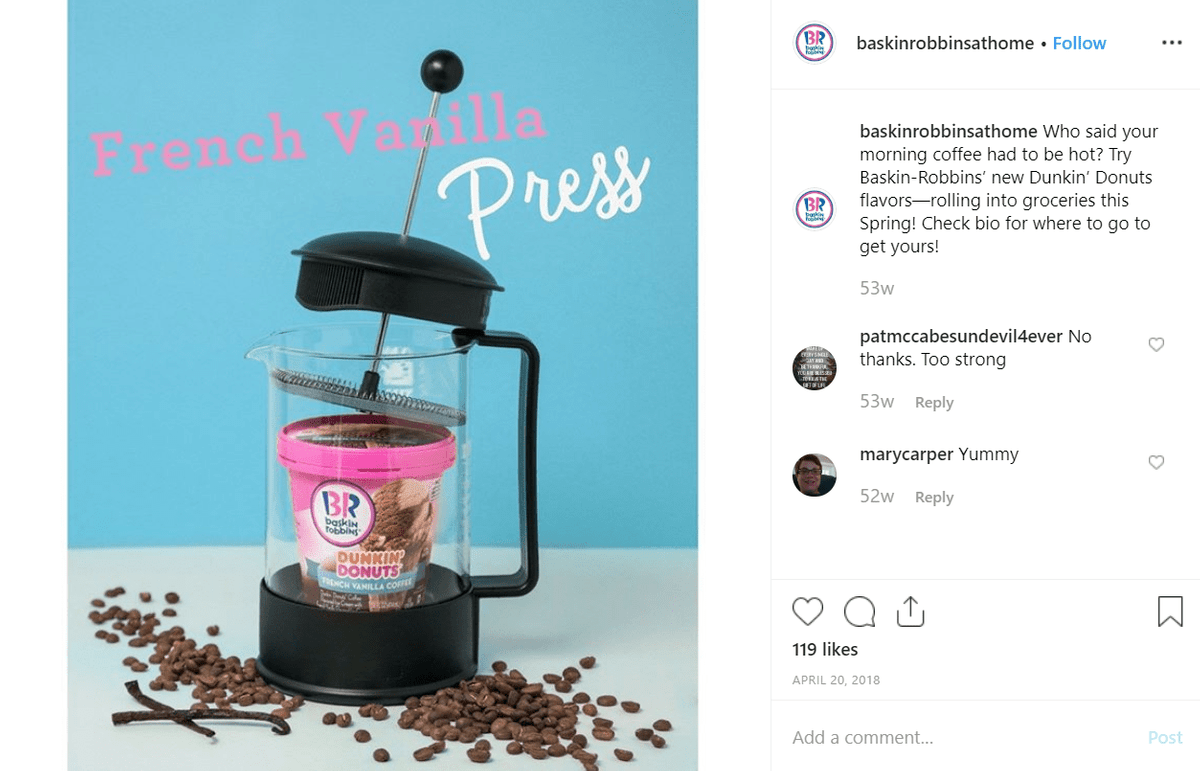Like the post with heart icon
The height and width of the screenshot is (771, 1200).
[808, 611]
